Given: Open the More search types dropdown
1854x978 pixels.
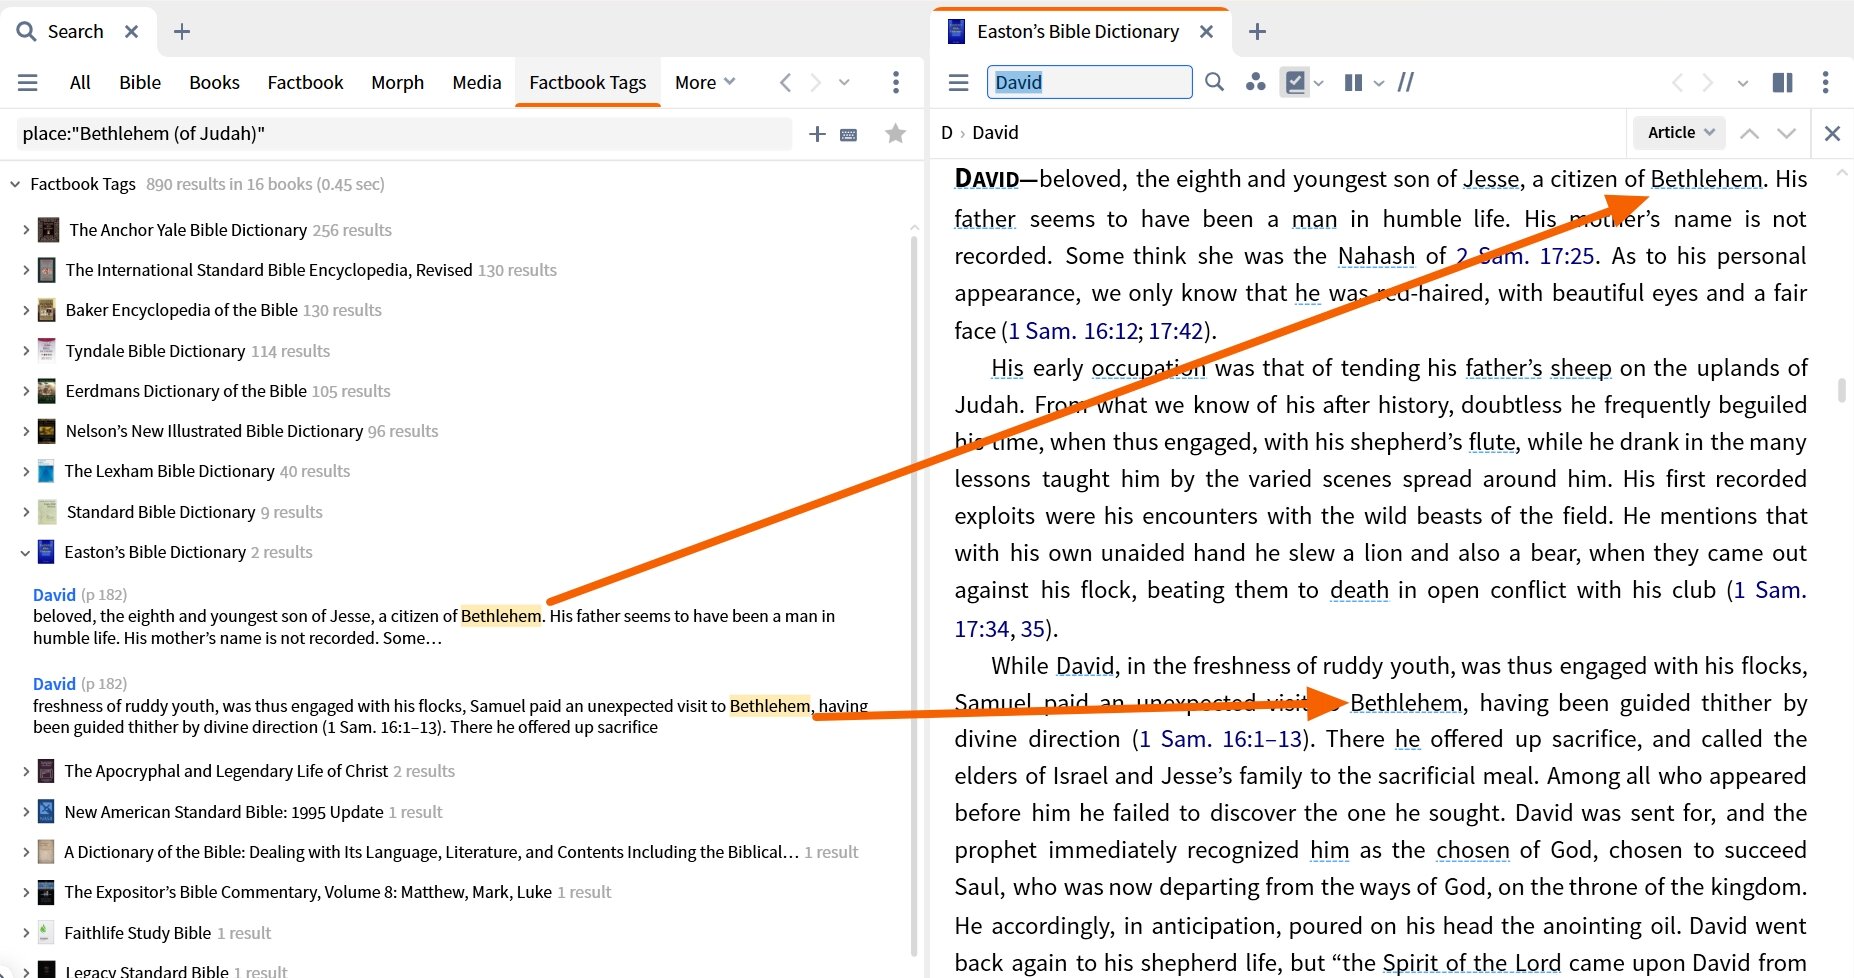Looking at the screenshot, I should 705,83.
